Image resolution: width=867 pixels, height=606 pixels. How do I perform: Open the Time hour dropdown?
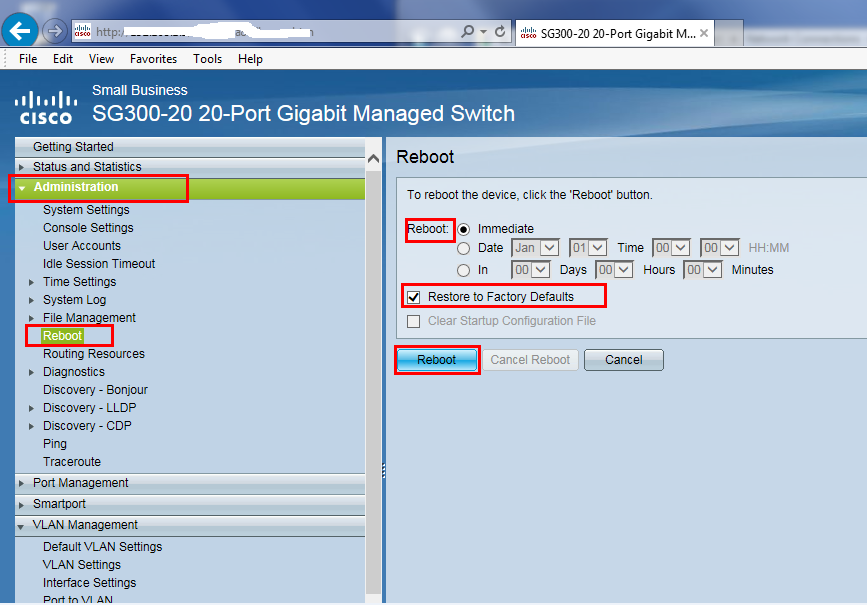[671, 248]
